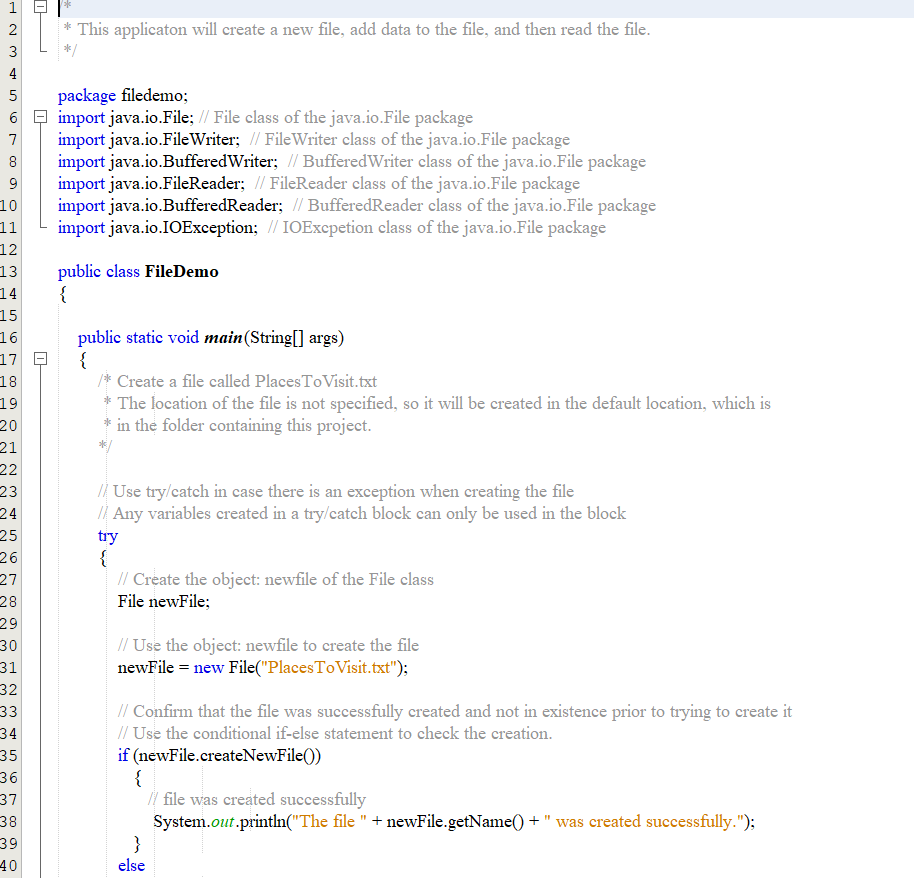Click 'File newFile;' declaration on line 28

coord(164,602)
